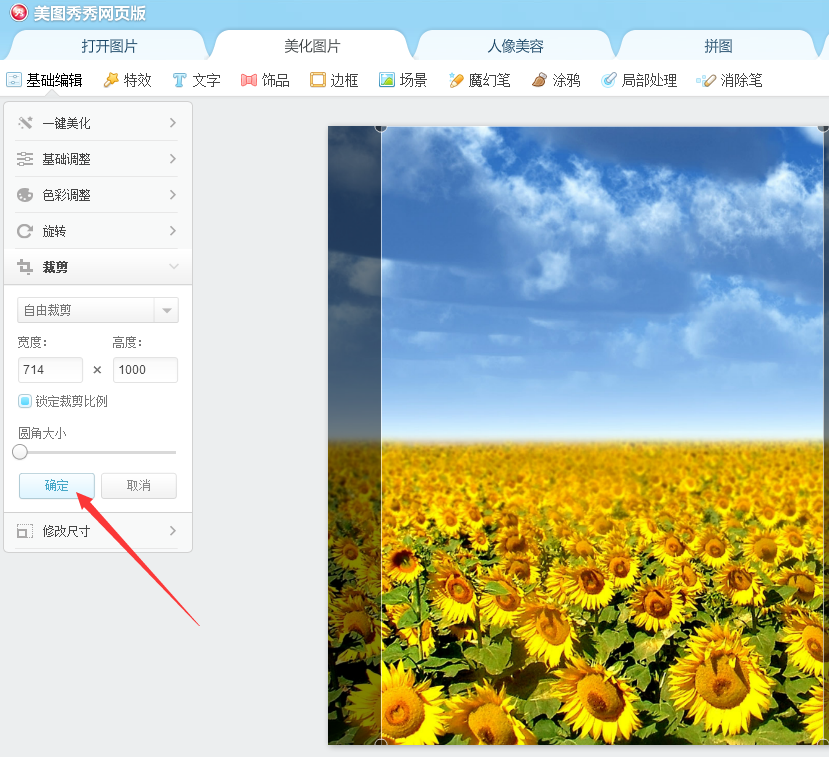Select the 魔幻笔 magic pen tool
This screenshot has height=757, width=829.
[479, 80]
